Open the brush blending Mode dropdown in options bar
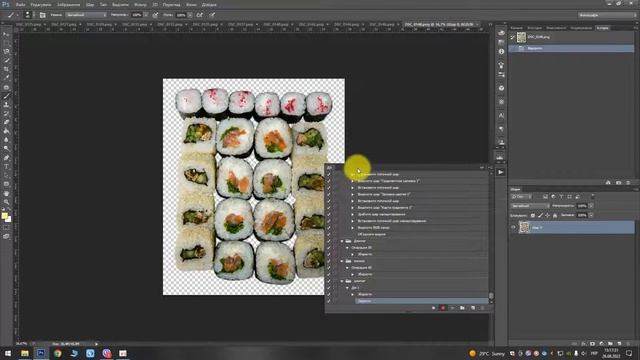This screenshot has width=640, height=360. click(x=86, y=15)
